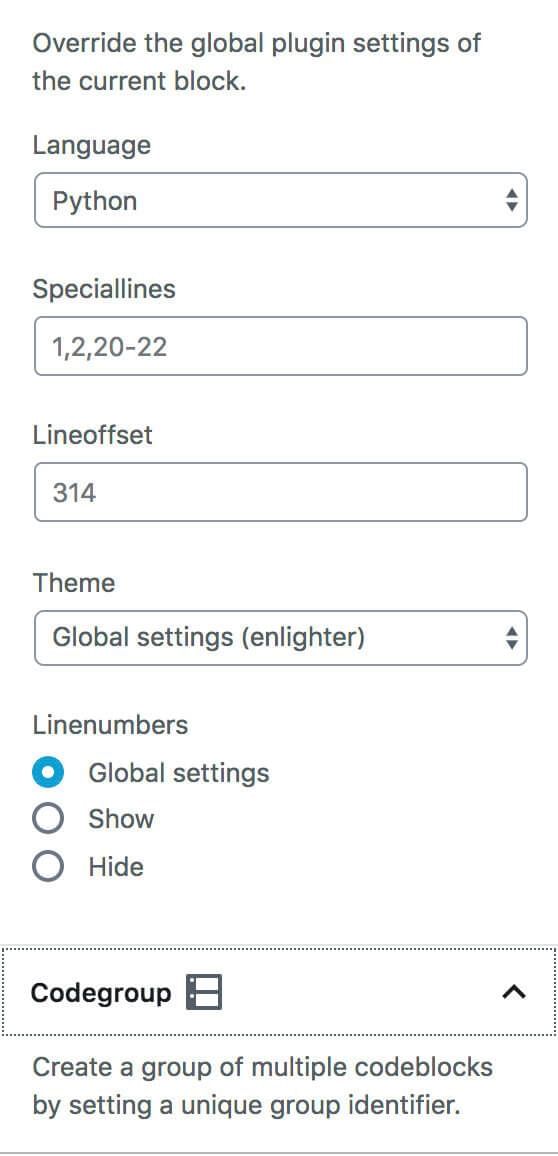The width and height of the screenshot is (558, 1156).
Task: Click the Codegroup panel layout icon
Action: tap(204, 992)
